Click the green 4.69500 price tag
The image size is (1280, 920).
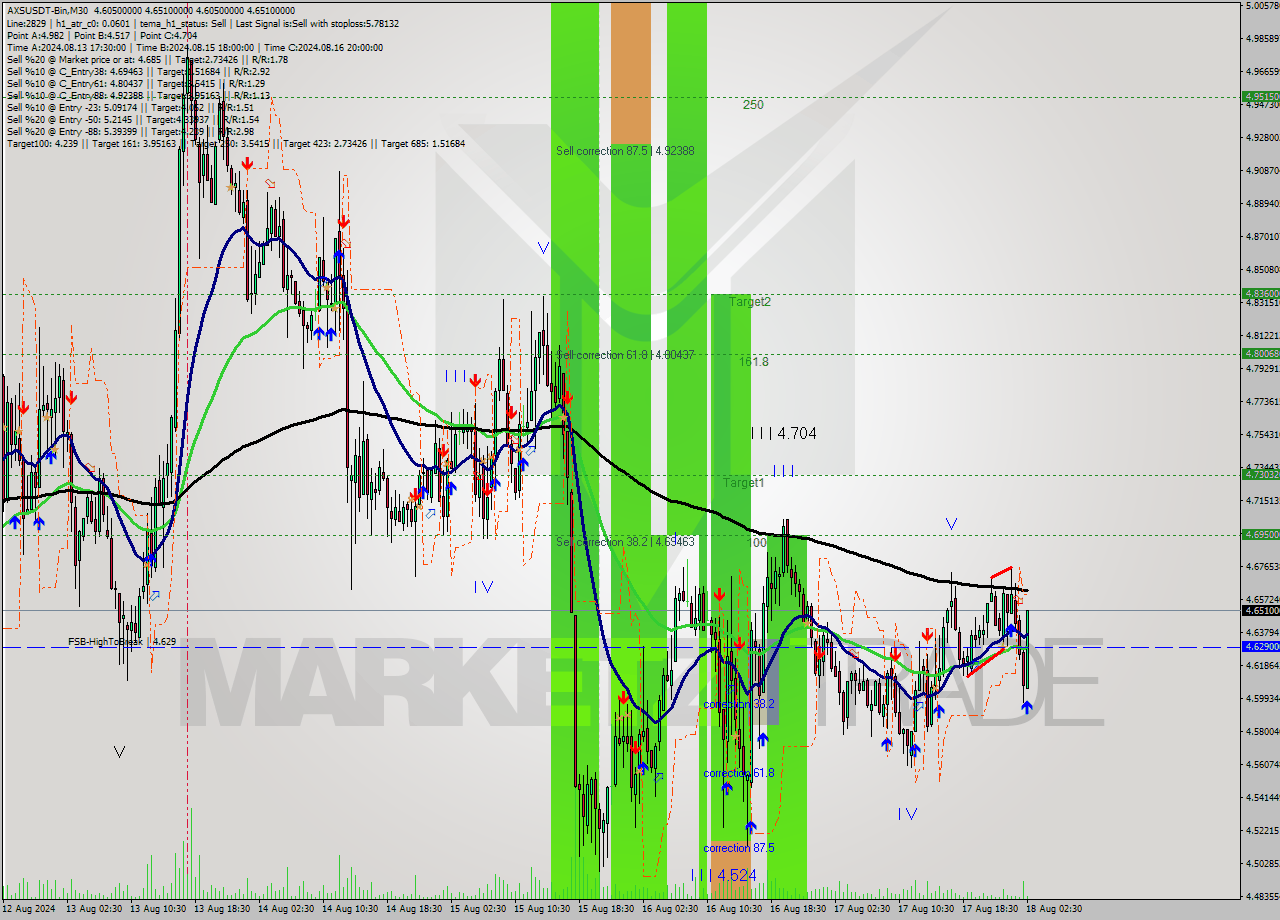coord(1260,534)
